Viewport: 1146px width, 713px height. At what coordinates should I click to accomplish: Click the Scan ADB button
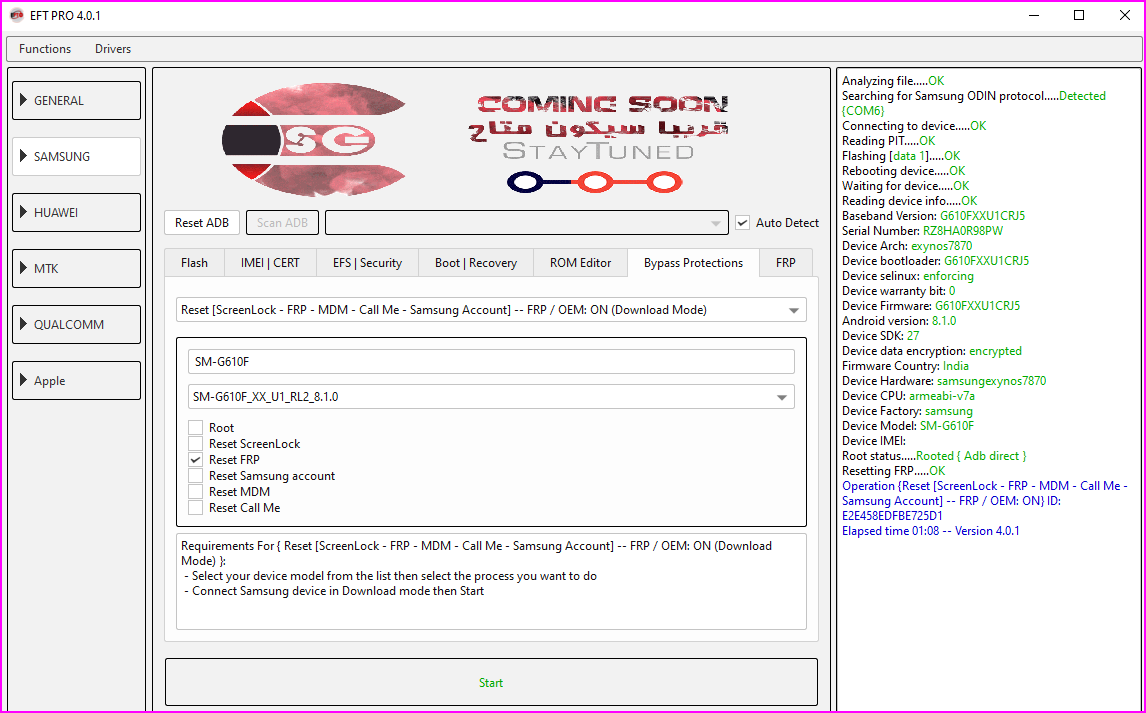pyautogui.click(x=282, y=223)
